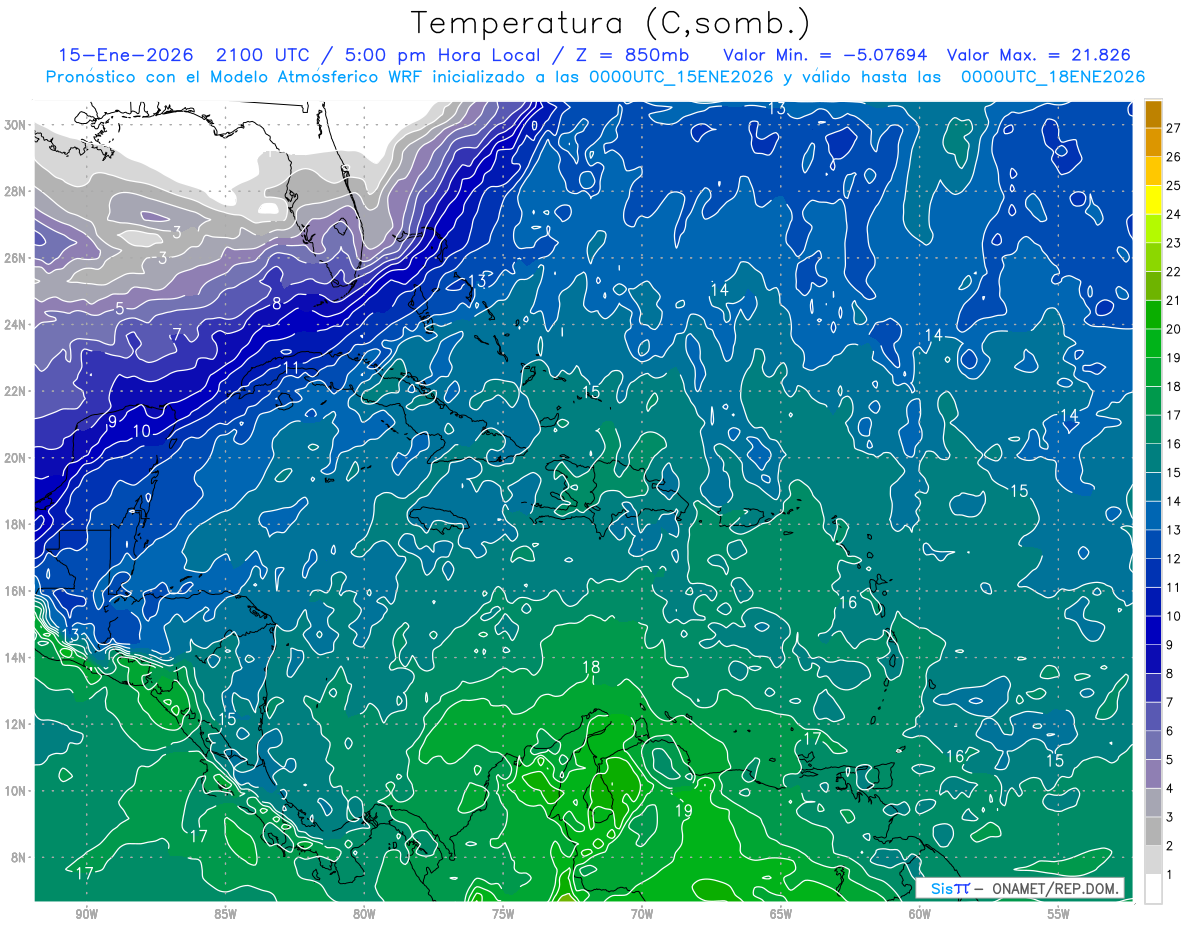Click the '12N' latitude label

tap(17, 724)
